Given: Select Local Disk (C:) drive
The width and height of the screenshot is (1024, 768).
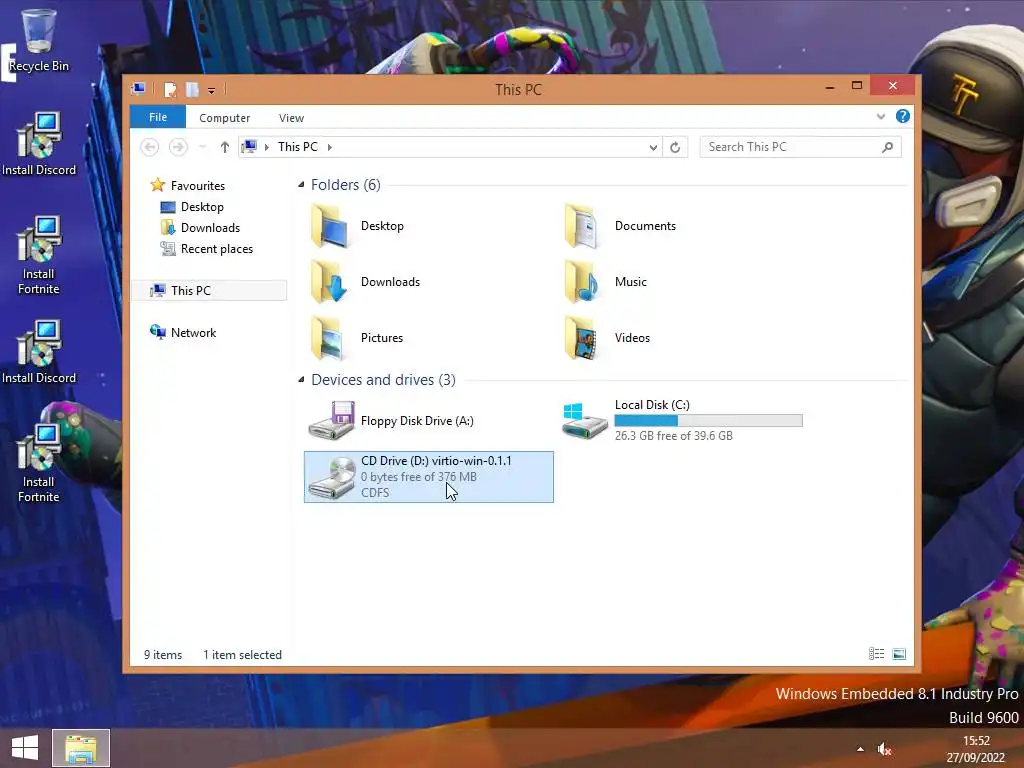Looking at the screenshot, I should pos(682,421).
